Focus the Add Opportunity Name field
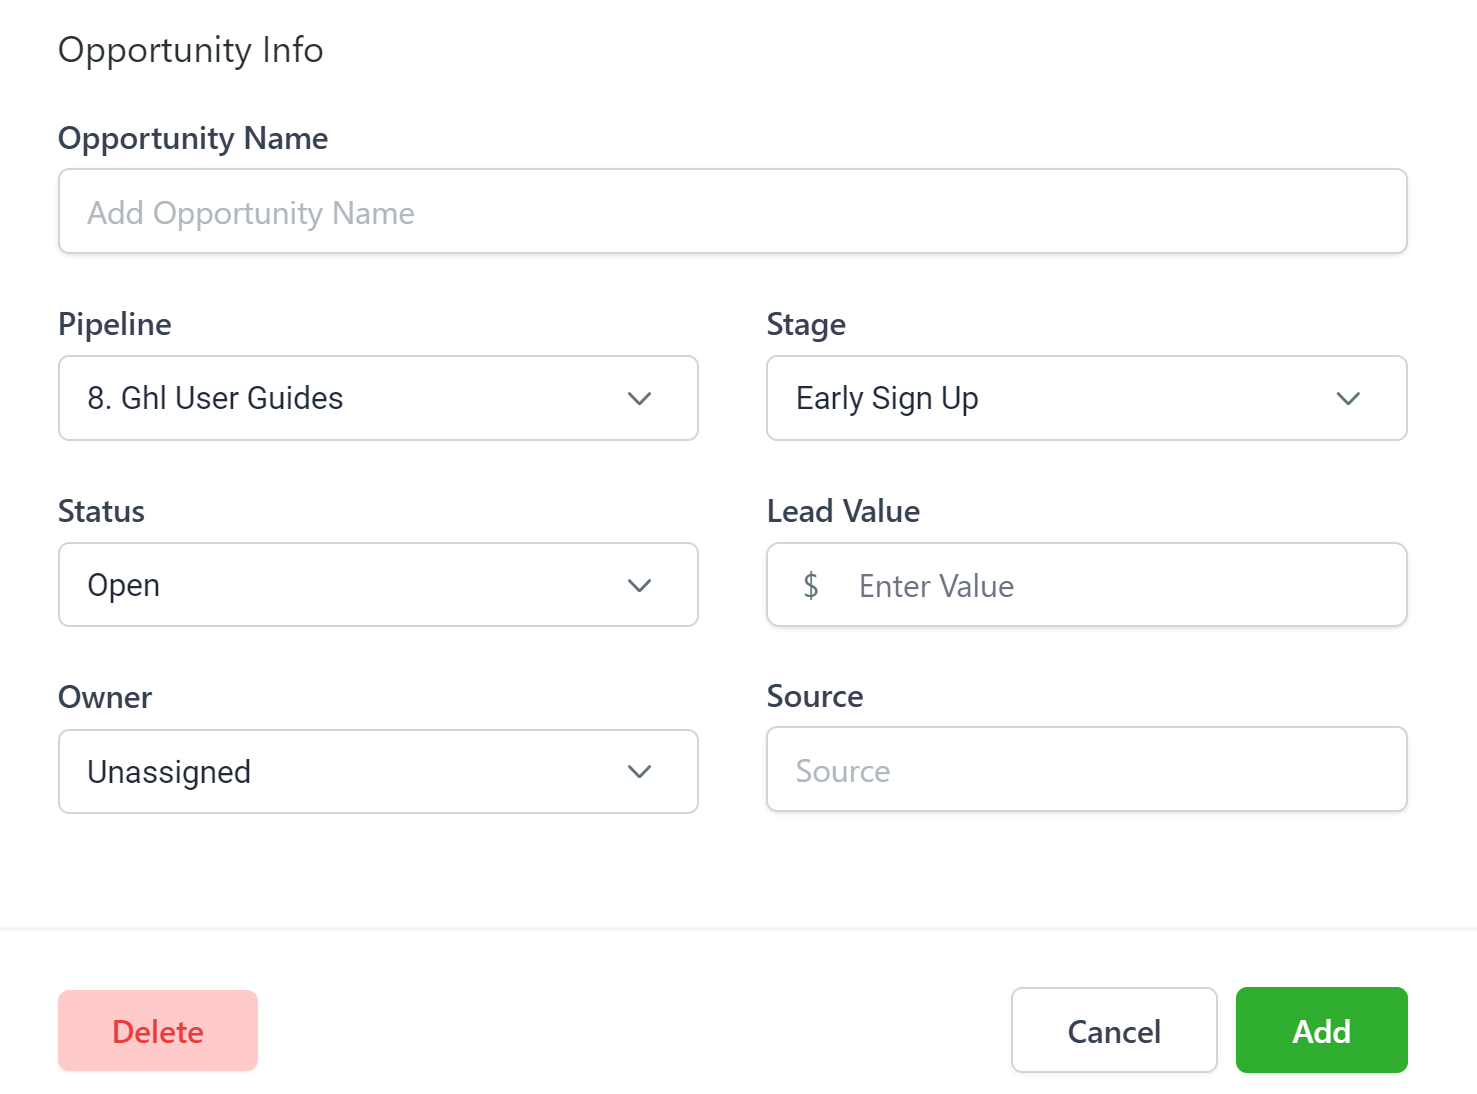 pos(732,212)
